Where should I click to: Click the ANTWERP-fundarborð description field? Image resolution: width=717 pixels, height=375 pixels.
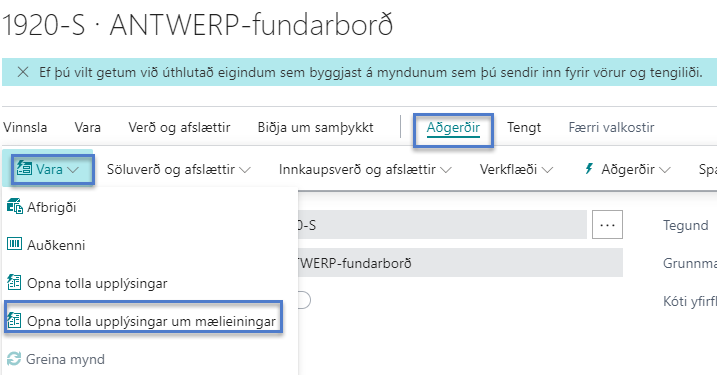point(460,263)
